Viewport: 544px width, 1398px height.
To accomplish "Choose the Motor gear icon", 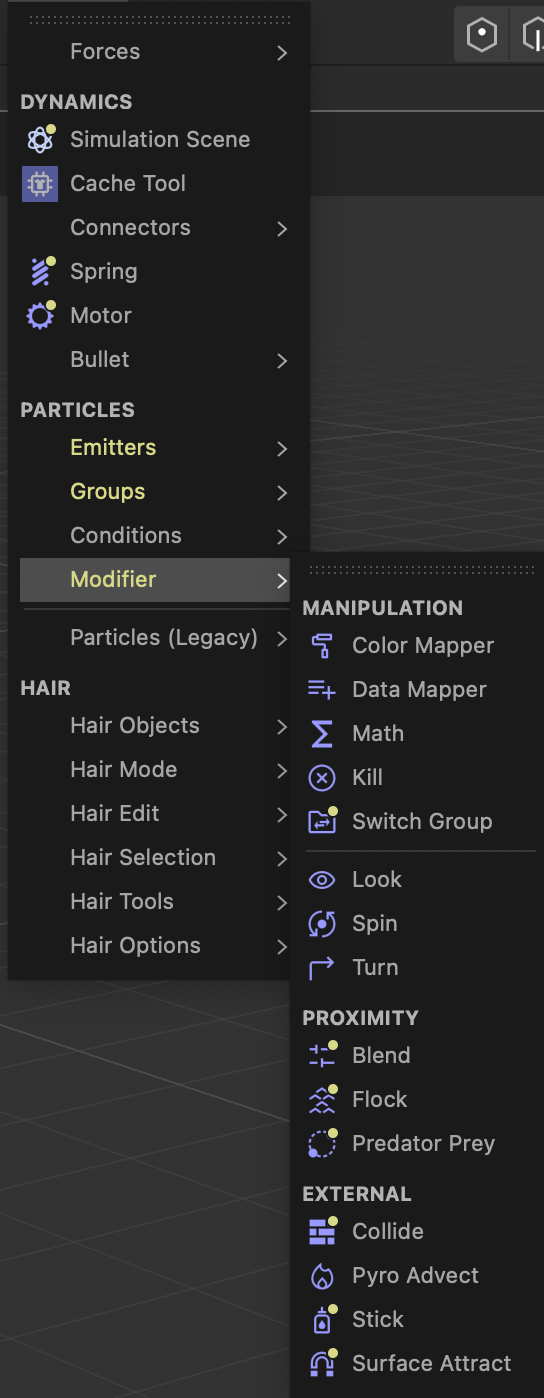I will coord(40,316).
